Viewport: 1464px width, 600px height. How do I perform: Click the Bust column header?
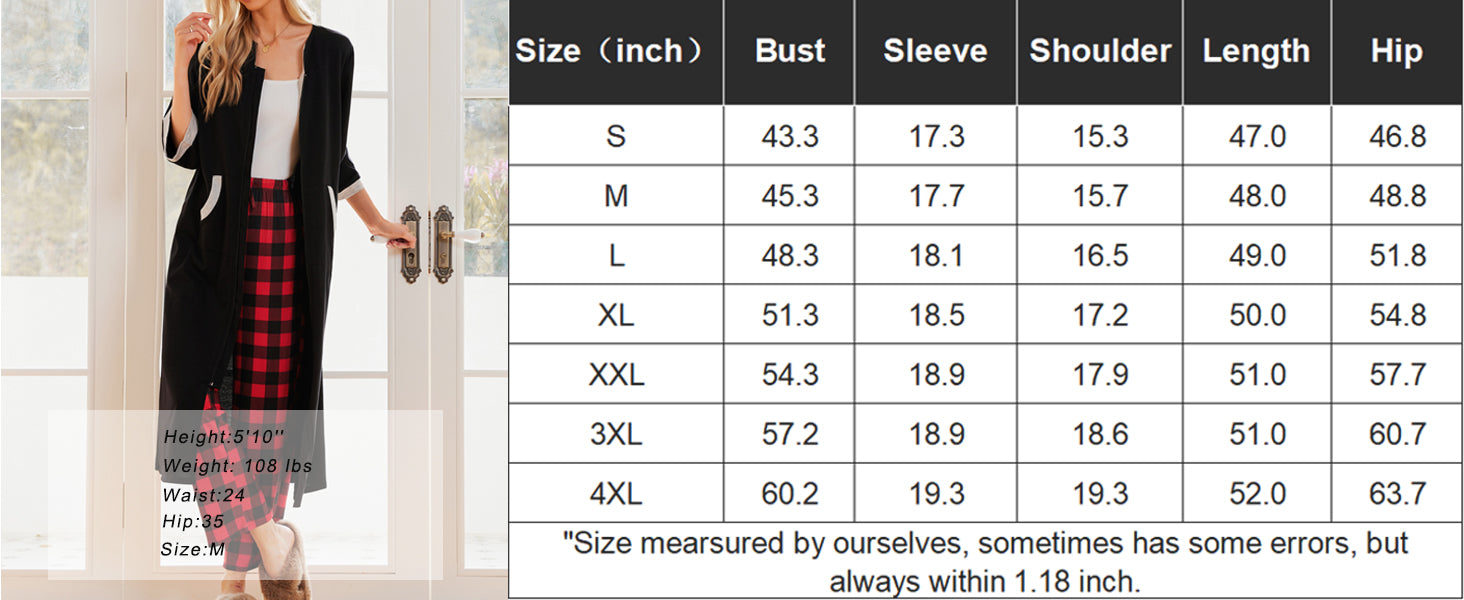tap(790, 51)
